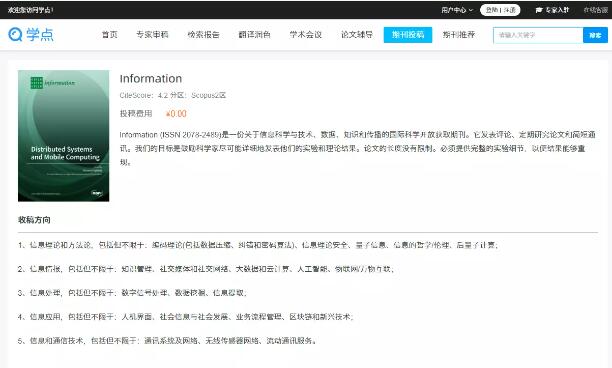Open 在线客服 in the top bar

tap(596, 10)
